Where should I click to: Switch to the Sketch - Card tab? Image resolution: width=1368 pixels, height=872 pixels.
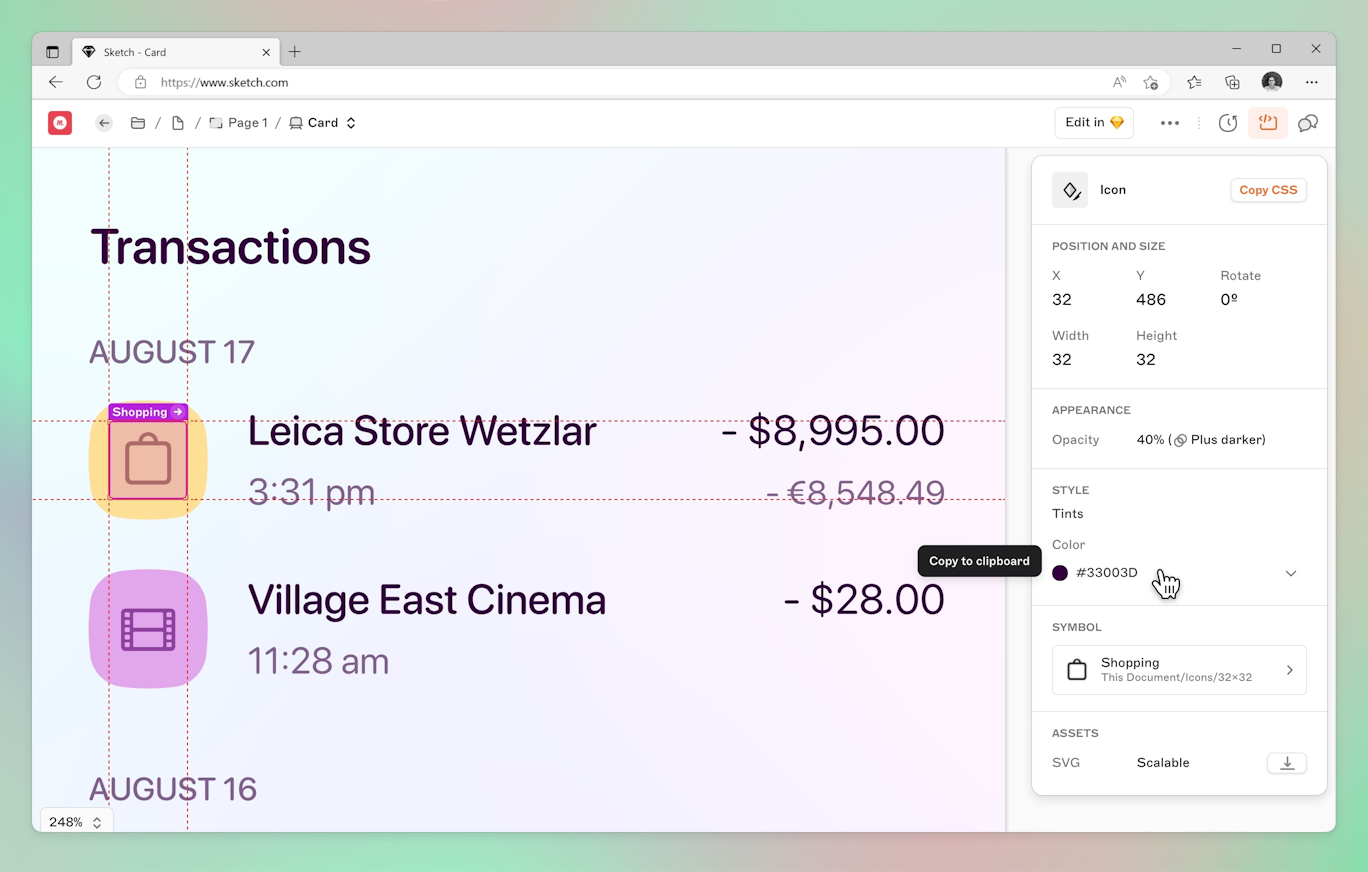(176, 52)
